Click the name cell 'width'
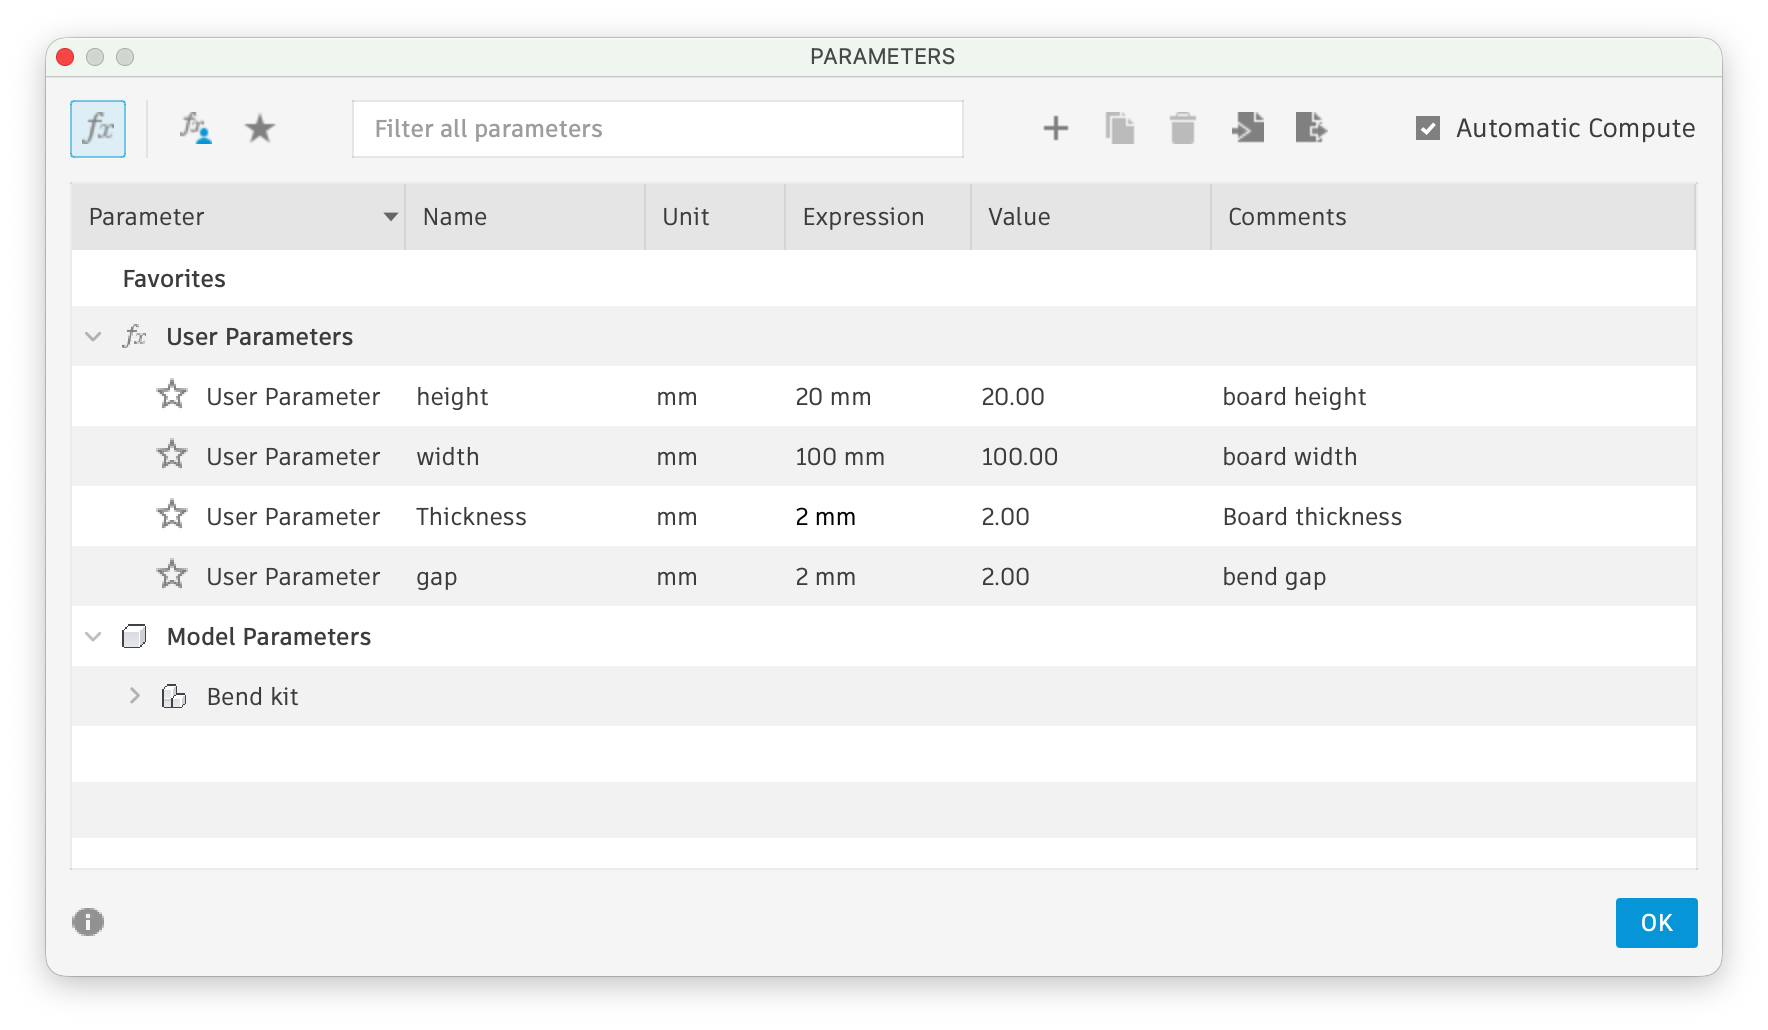This screenshot has width=1768, height=1030. coord(447,457)
